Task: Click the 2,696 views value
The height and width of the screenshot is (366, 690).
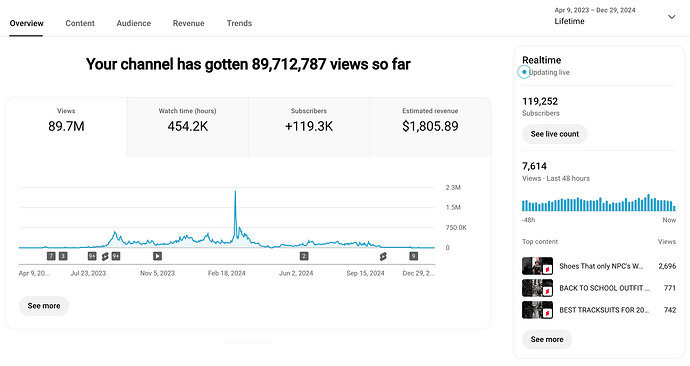Action: (667, 266)
